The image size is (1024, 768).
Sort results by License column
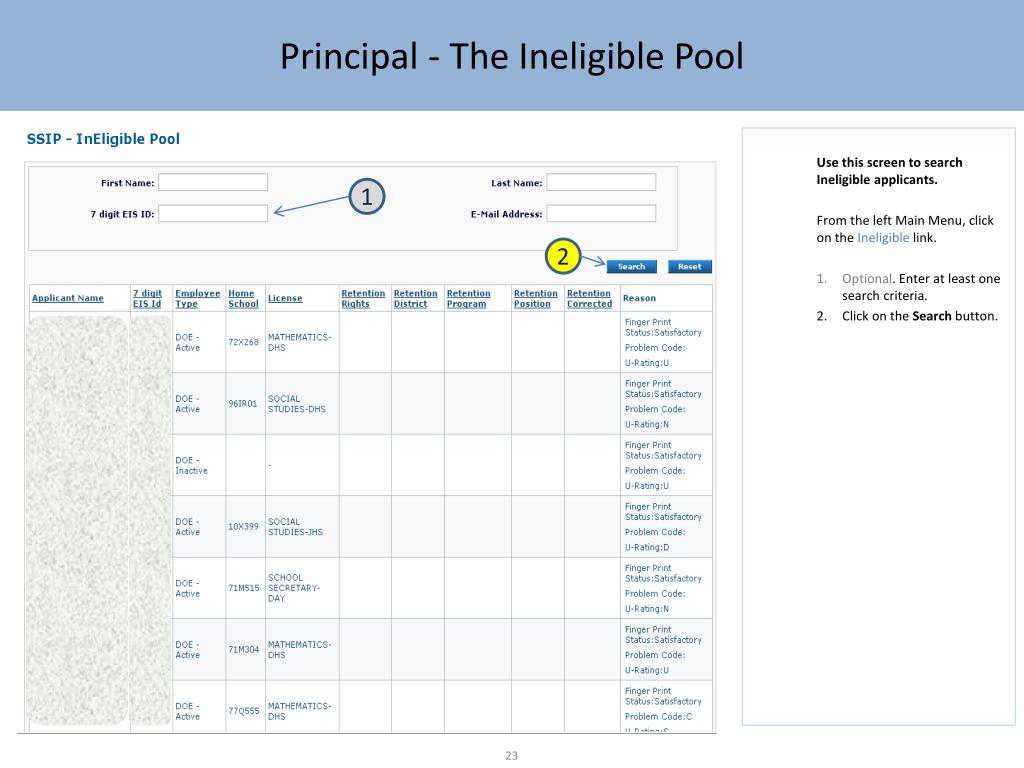(285, 298)
